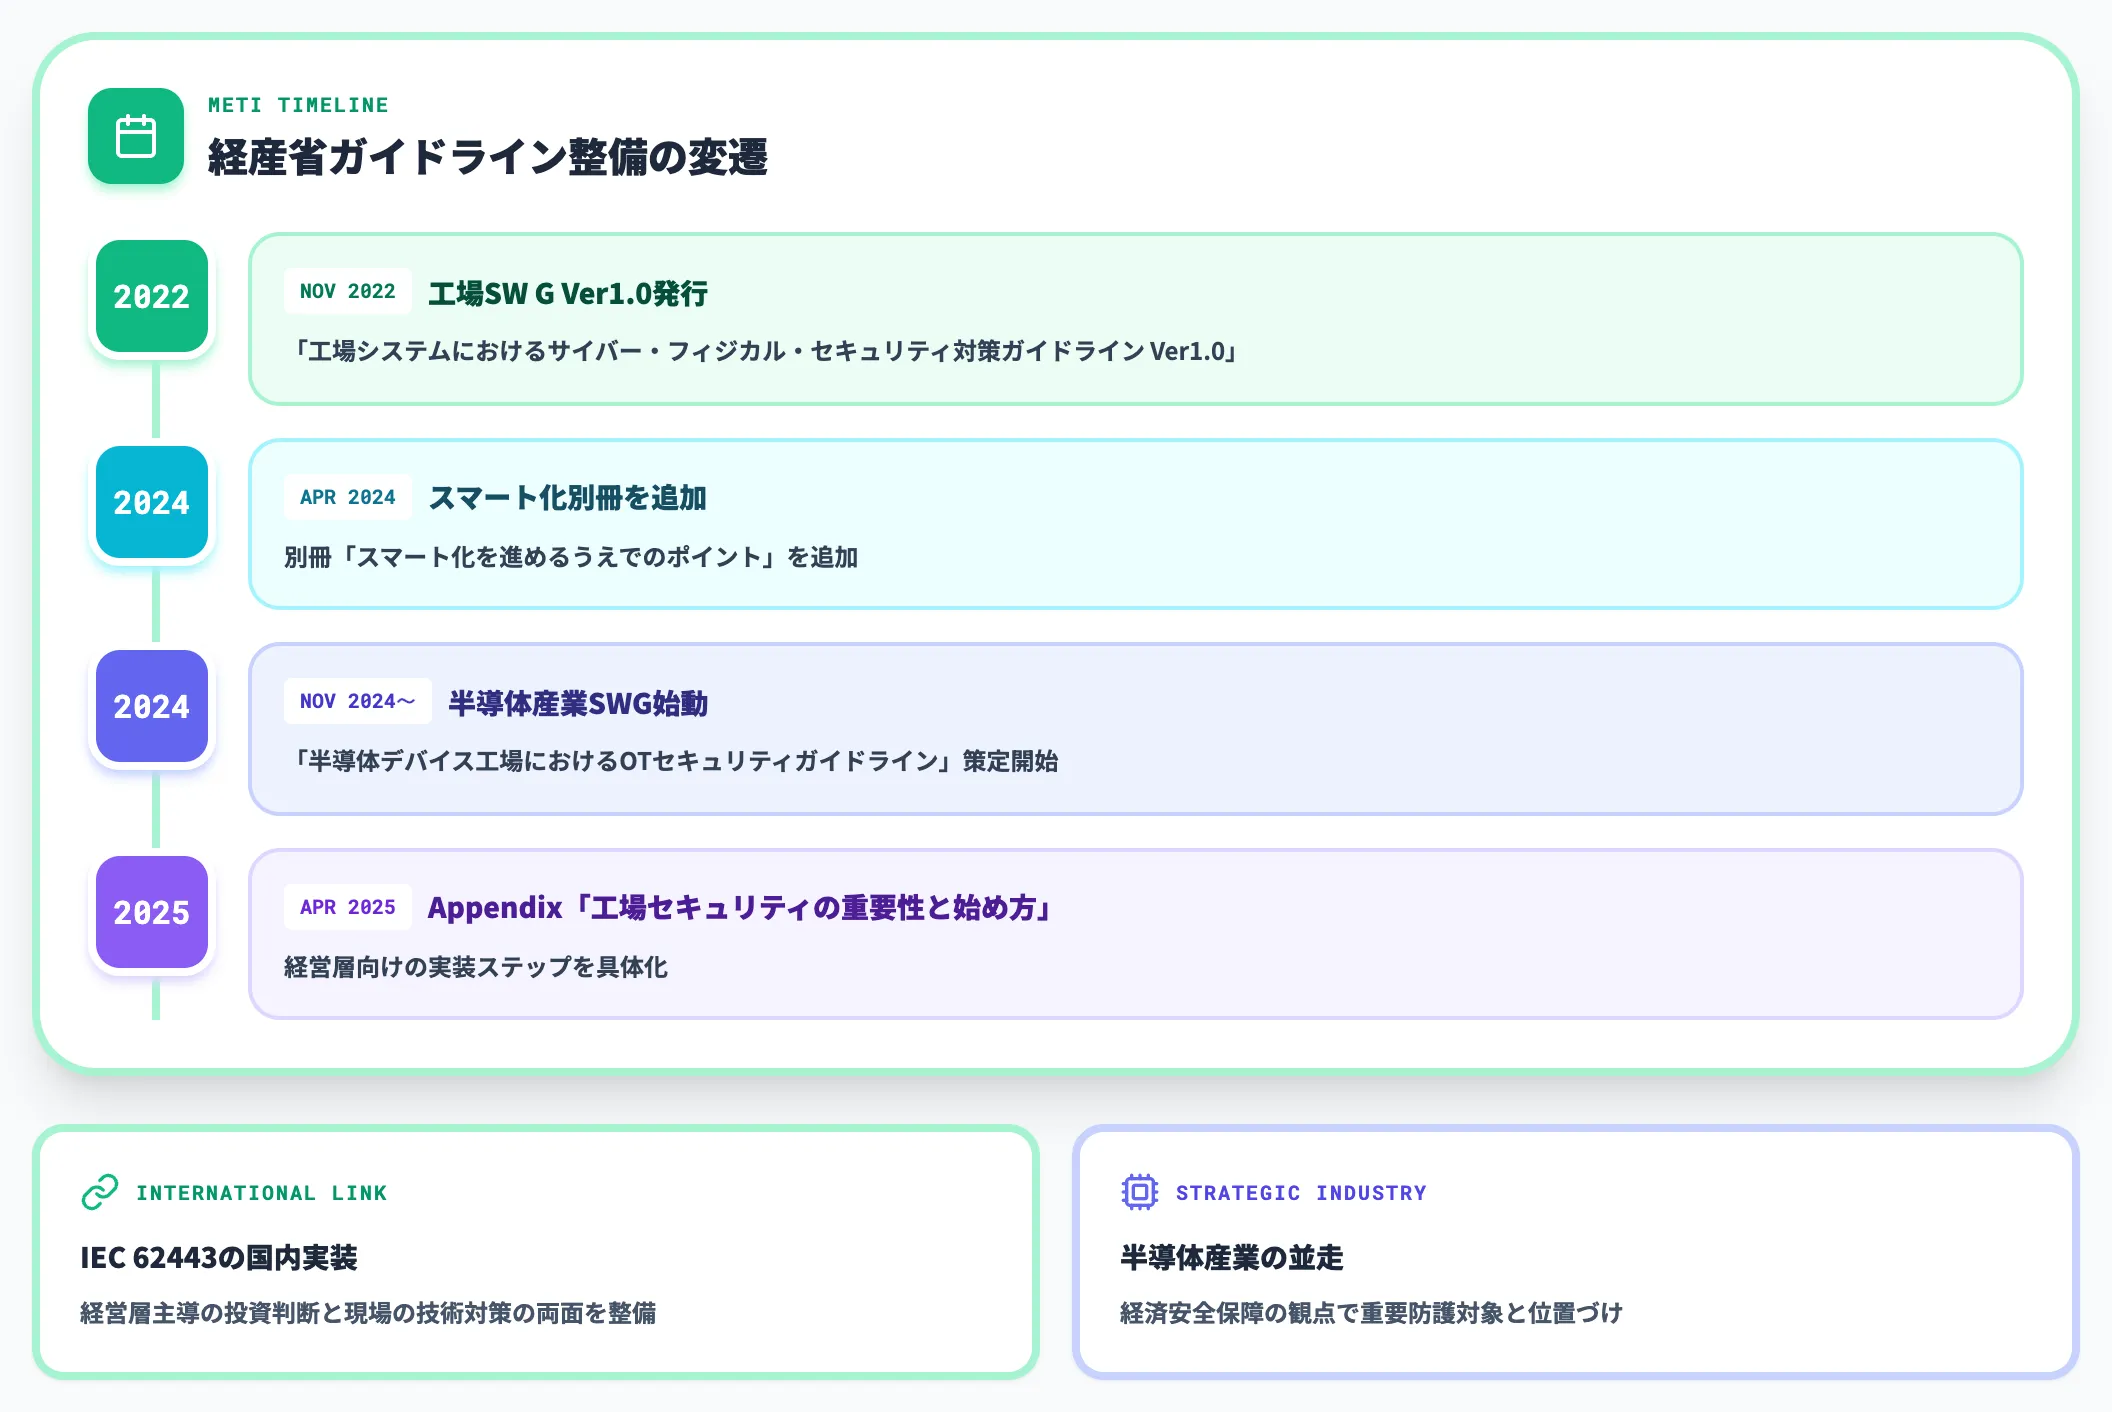Click the green calendar icon in the header
This screenshot has height=1412, width=2112.
coord(136,136)
